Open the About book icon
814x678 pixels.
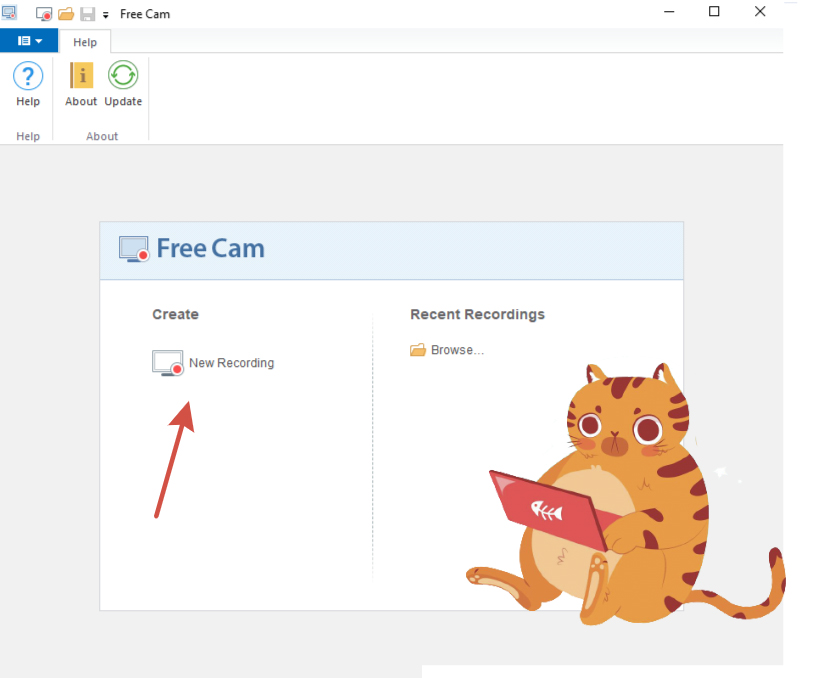coord(81,76)
